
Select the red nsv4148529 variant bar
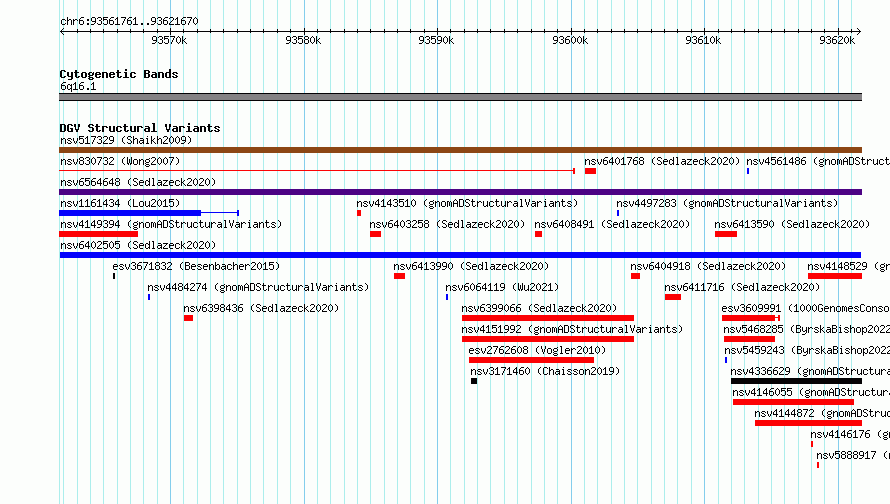click(x=835, y=276)
